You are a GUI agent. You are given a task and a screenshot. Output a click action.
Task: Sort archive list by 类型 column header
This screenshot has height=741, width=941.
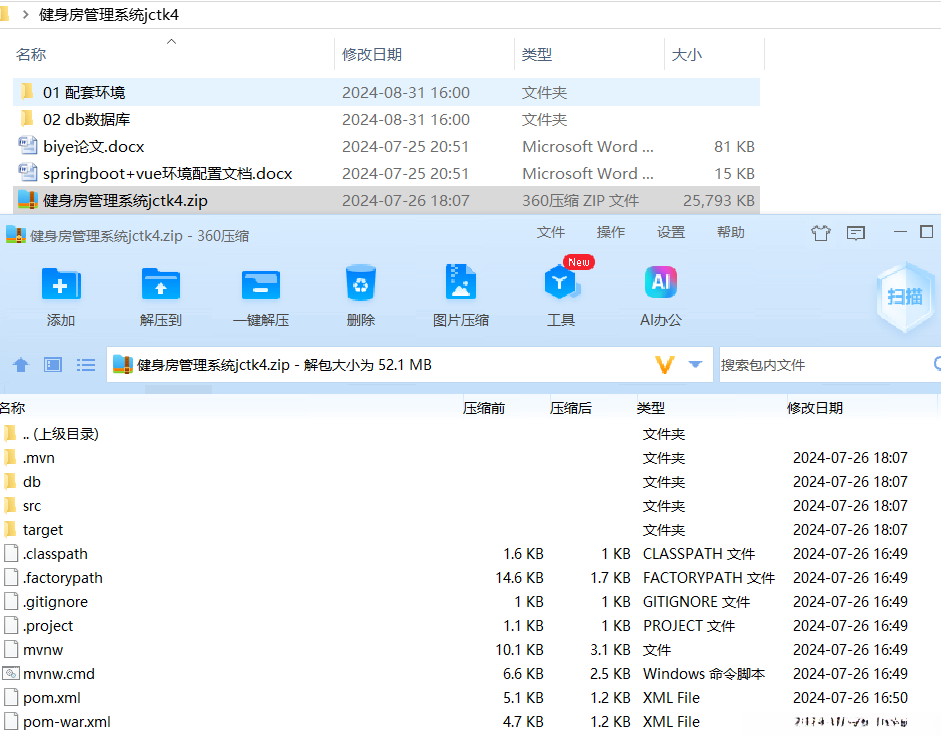pos(651,408)
